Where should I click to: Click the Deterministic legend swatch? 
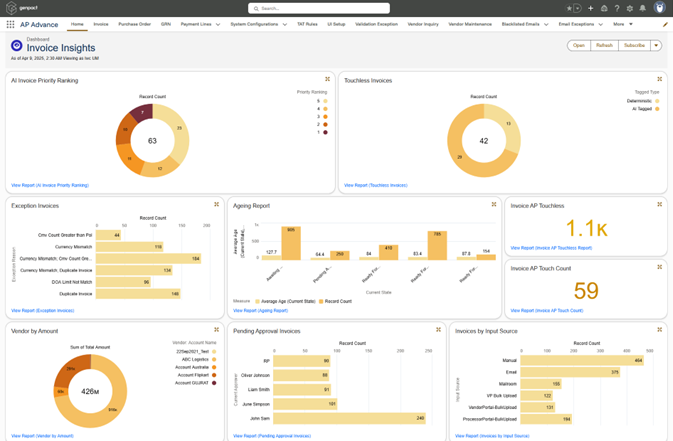coord(657,101)
